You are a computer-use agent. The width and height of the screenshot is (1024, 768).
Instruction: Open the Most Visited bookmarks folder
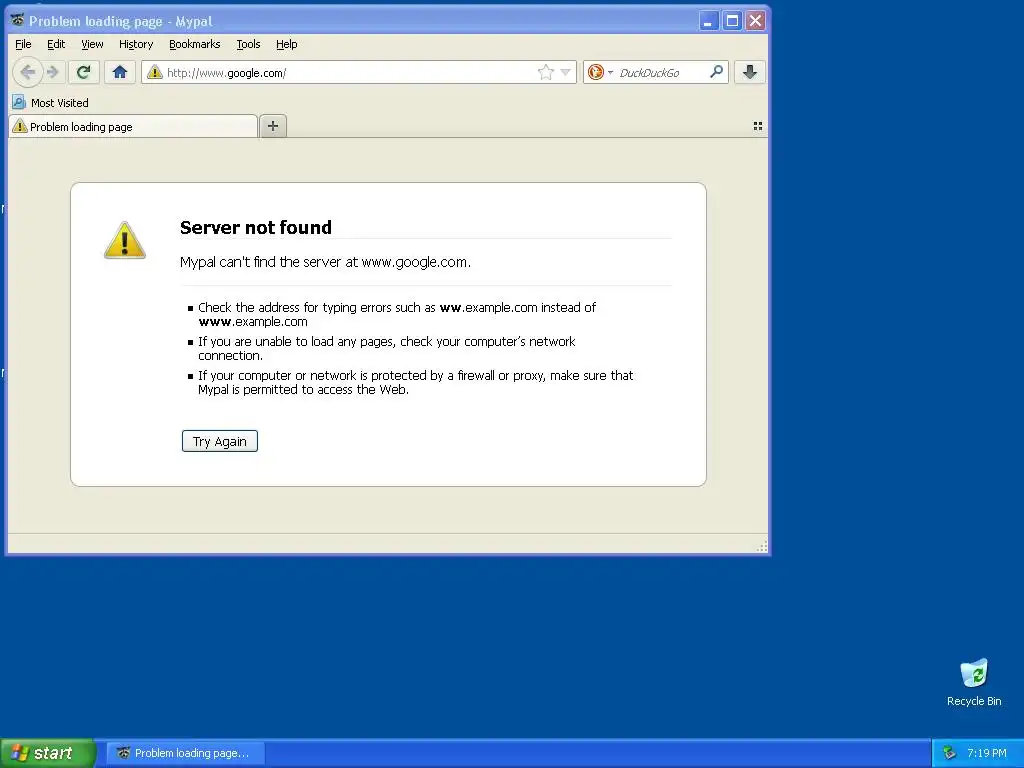(x=50, y=103)
